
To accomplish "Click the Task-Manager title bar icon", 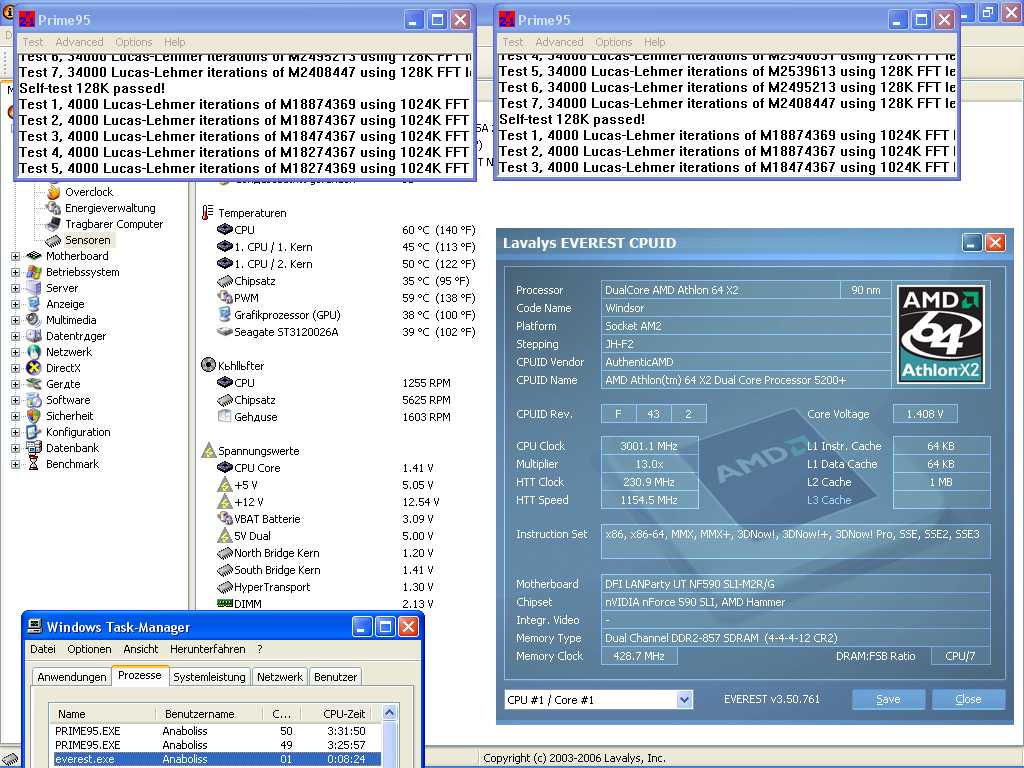I will [35, 627].
